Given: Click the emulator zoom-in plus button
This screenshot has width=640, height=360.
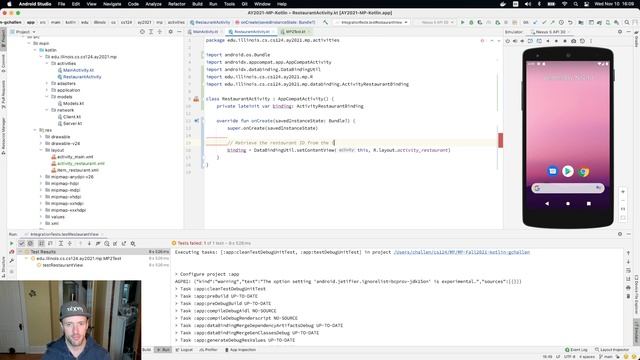Looking at the screenshot, I should point(623,191).
